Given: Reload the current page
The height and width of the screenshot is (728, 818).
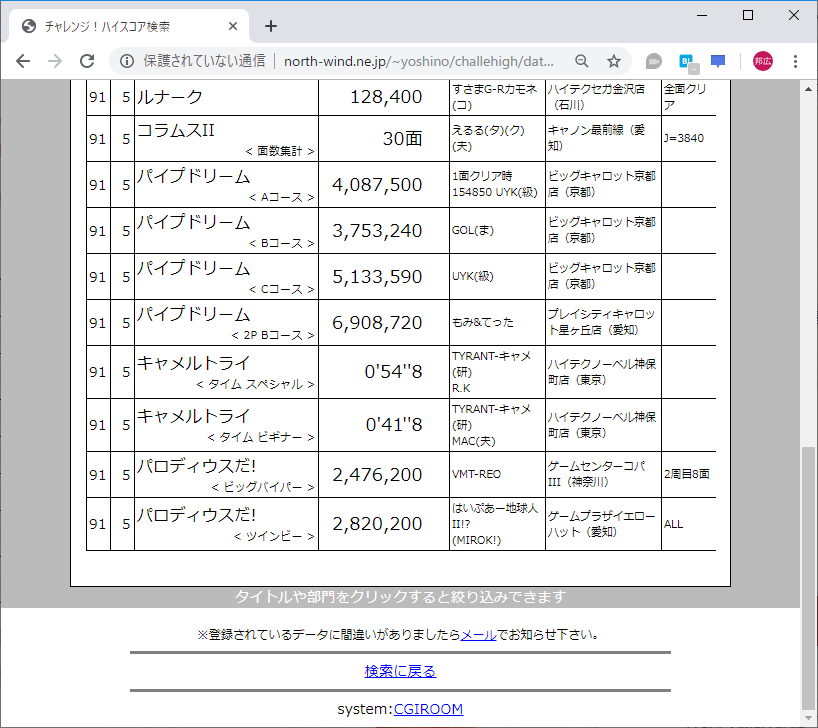Looking at the screenshot, I should pyautogui.click(x=87, y=61).
